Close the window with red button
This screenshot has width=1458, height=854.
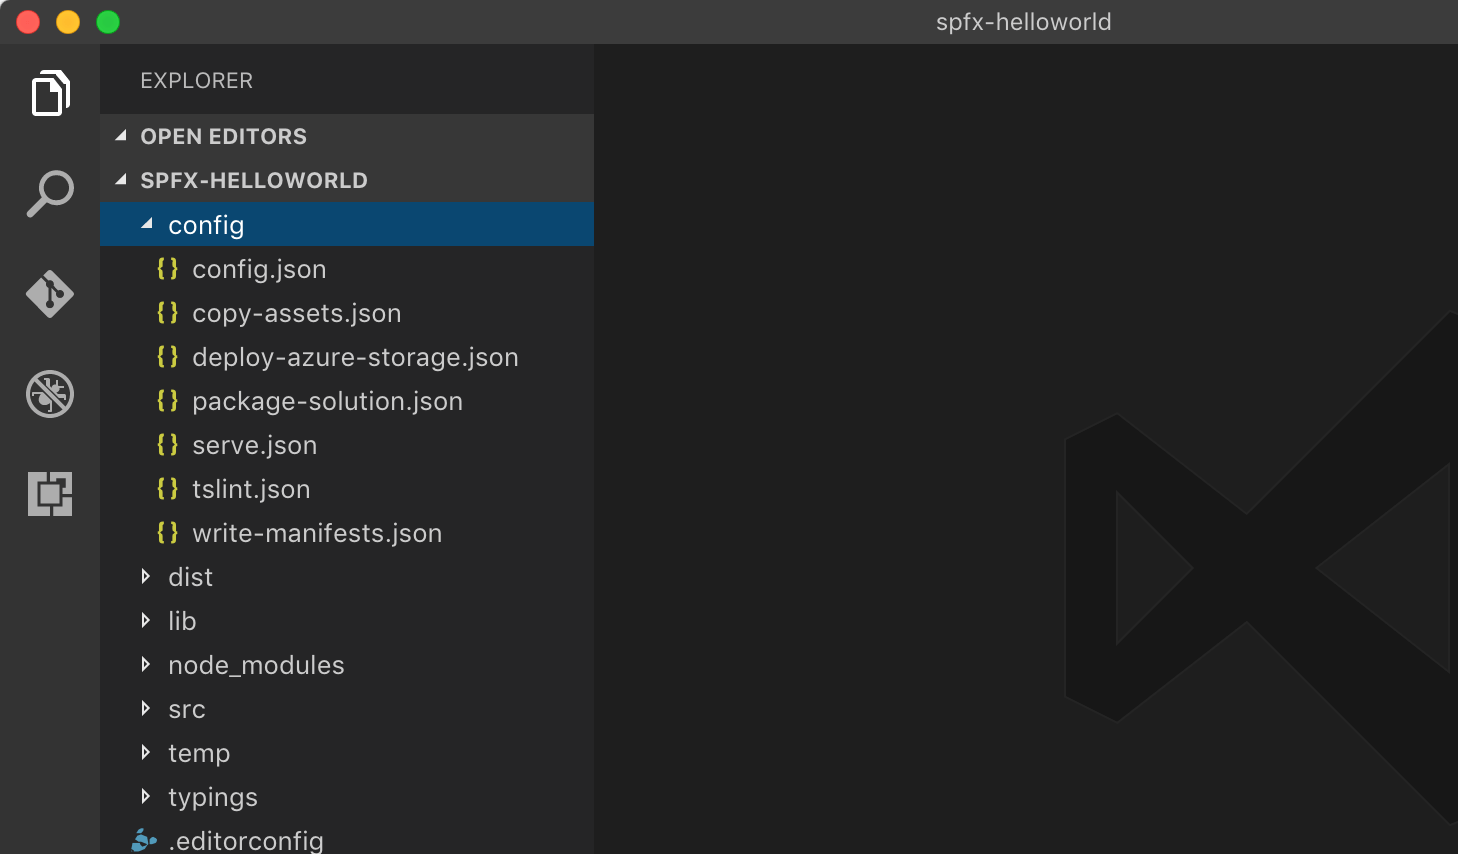coord(28,22)
